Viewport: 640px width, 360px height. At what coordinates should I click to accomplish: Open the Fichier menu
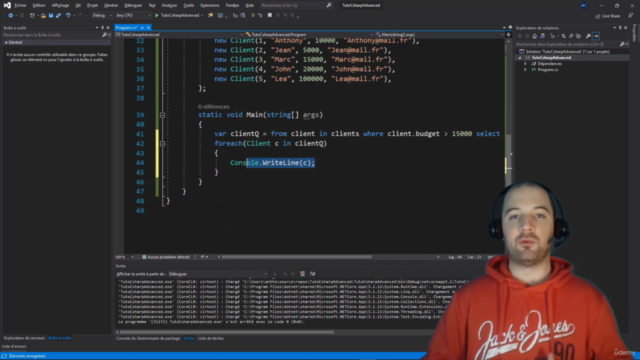(x=20, y=5)
